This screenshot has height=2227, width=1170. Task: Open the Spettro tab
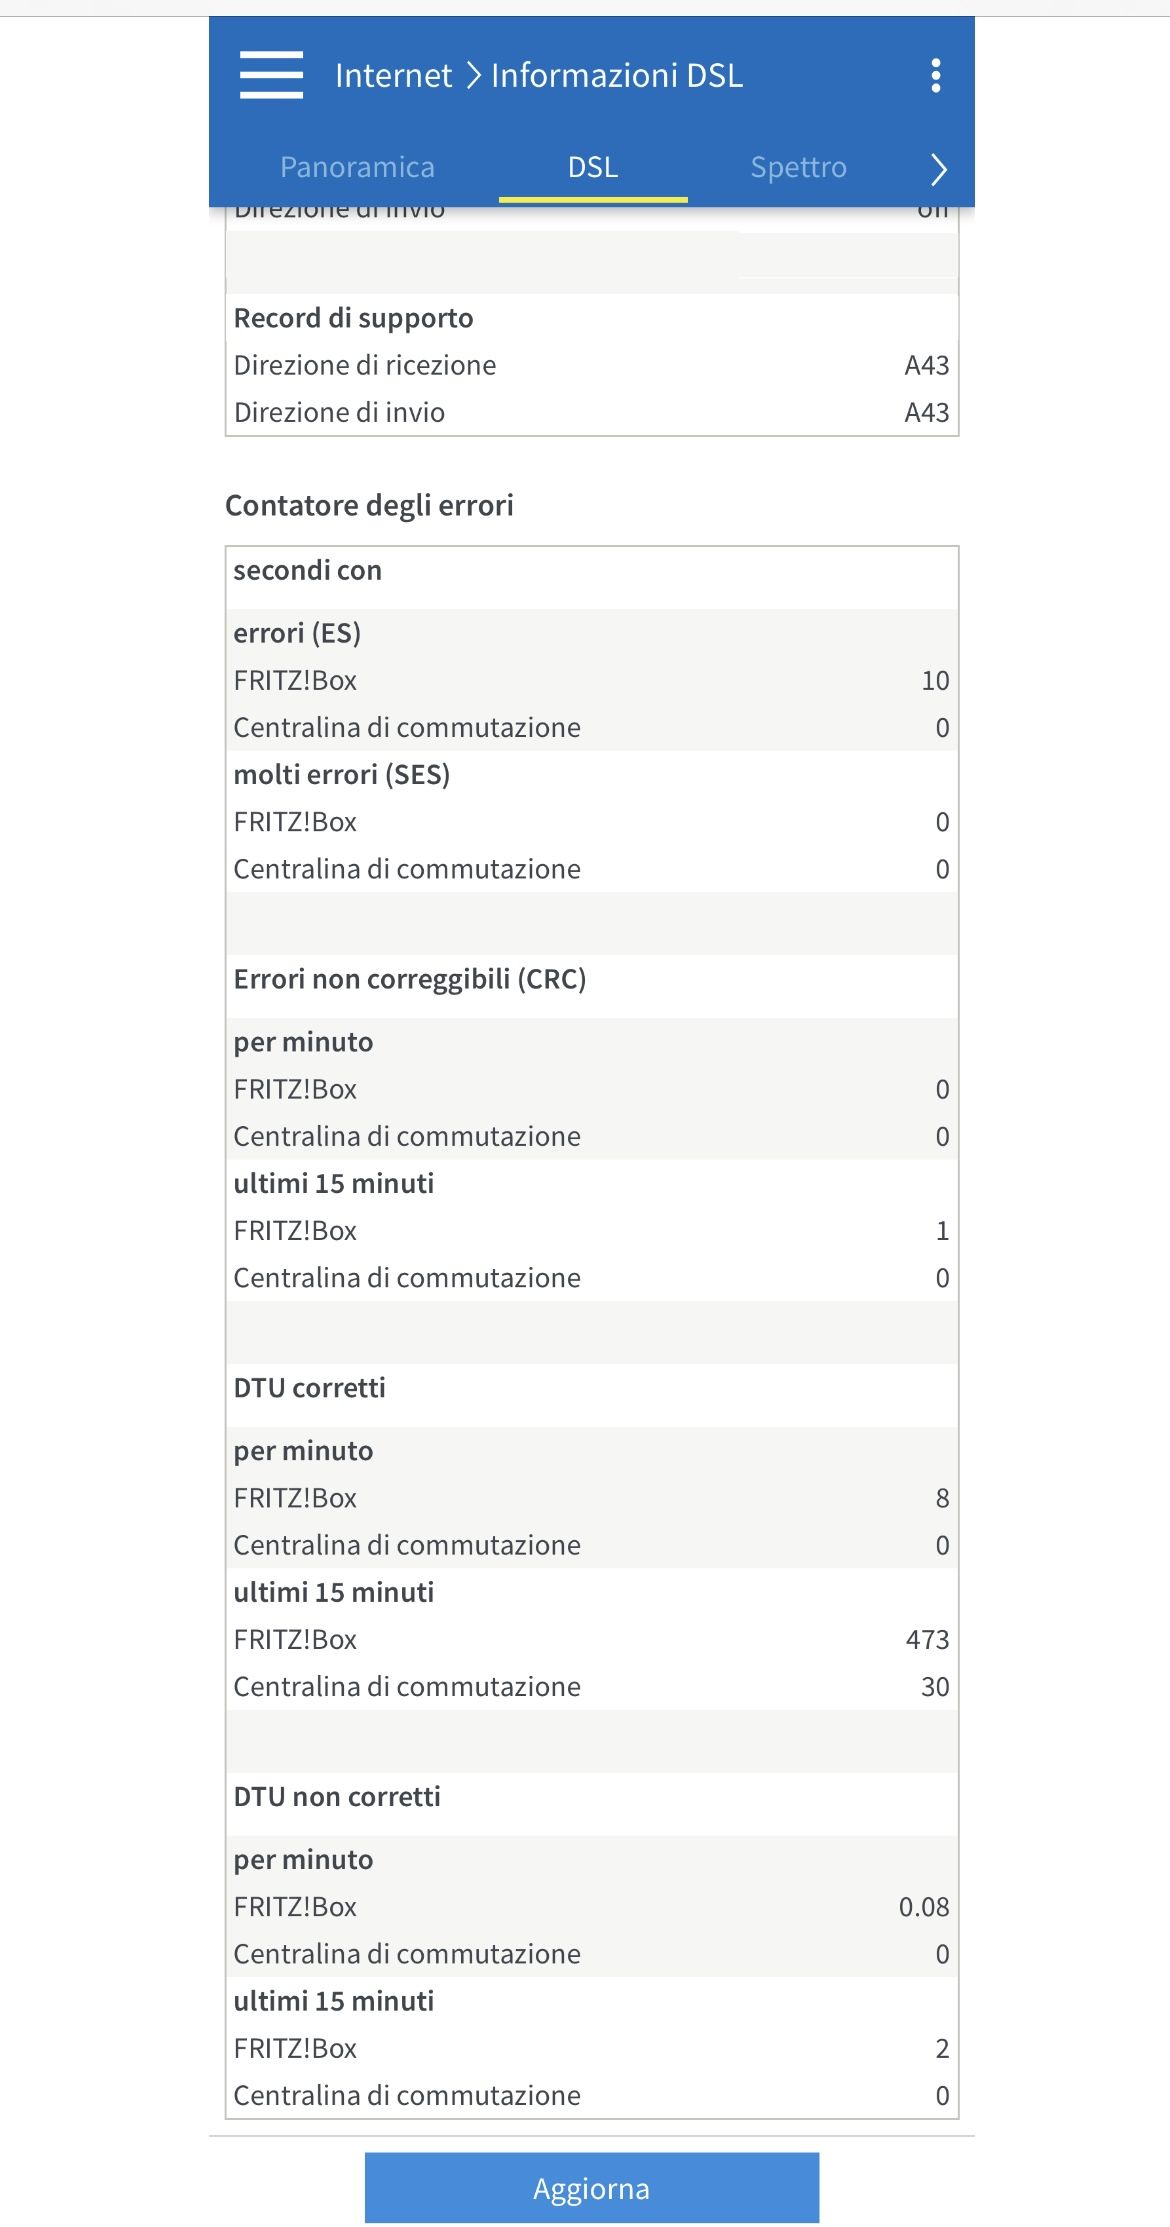click(798, 167)
